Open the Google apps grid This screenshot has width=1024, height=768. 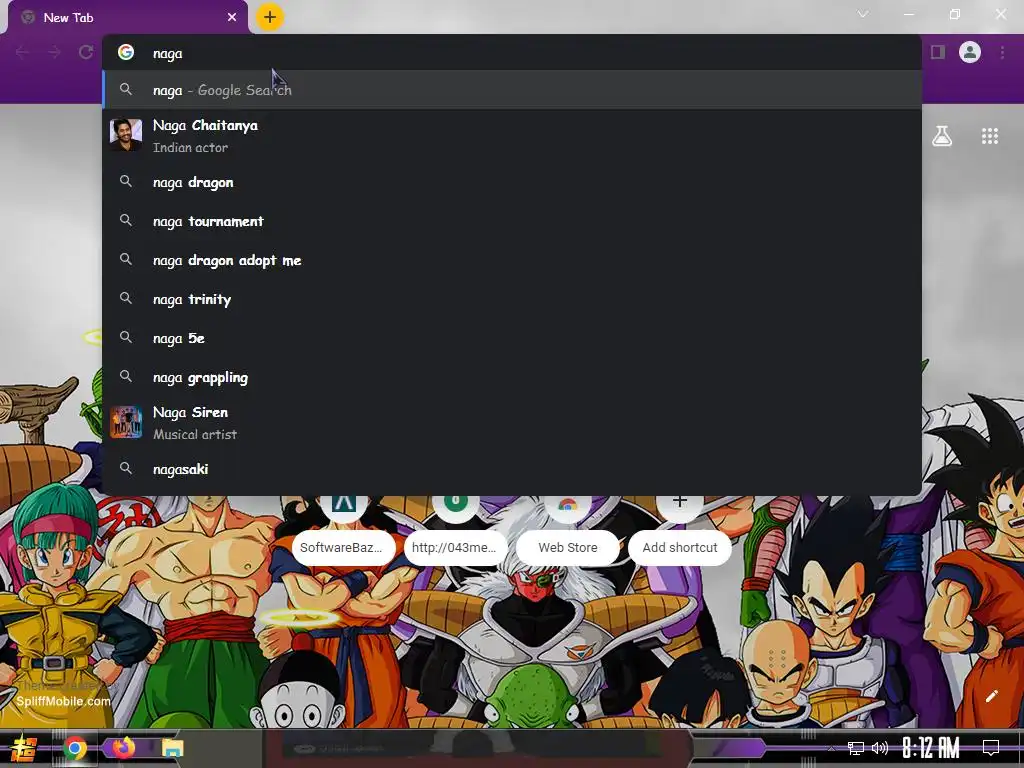990,136
